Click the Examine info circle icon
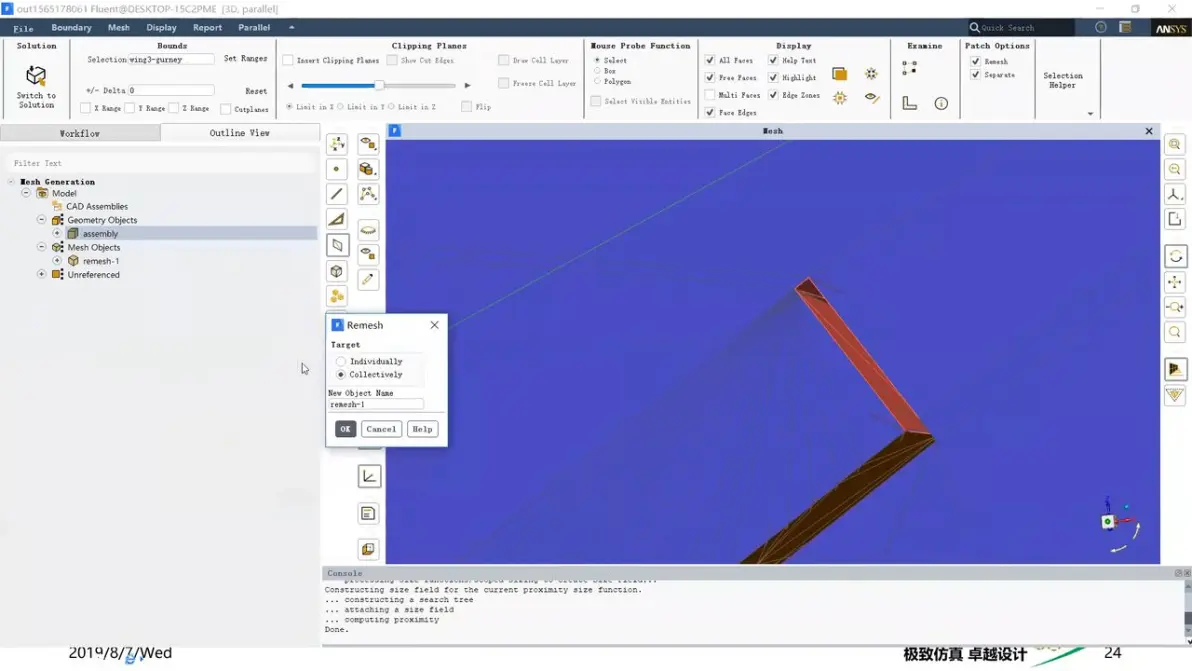Screen dimensions: 1192x671 941,103
